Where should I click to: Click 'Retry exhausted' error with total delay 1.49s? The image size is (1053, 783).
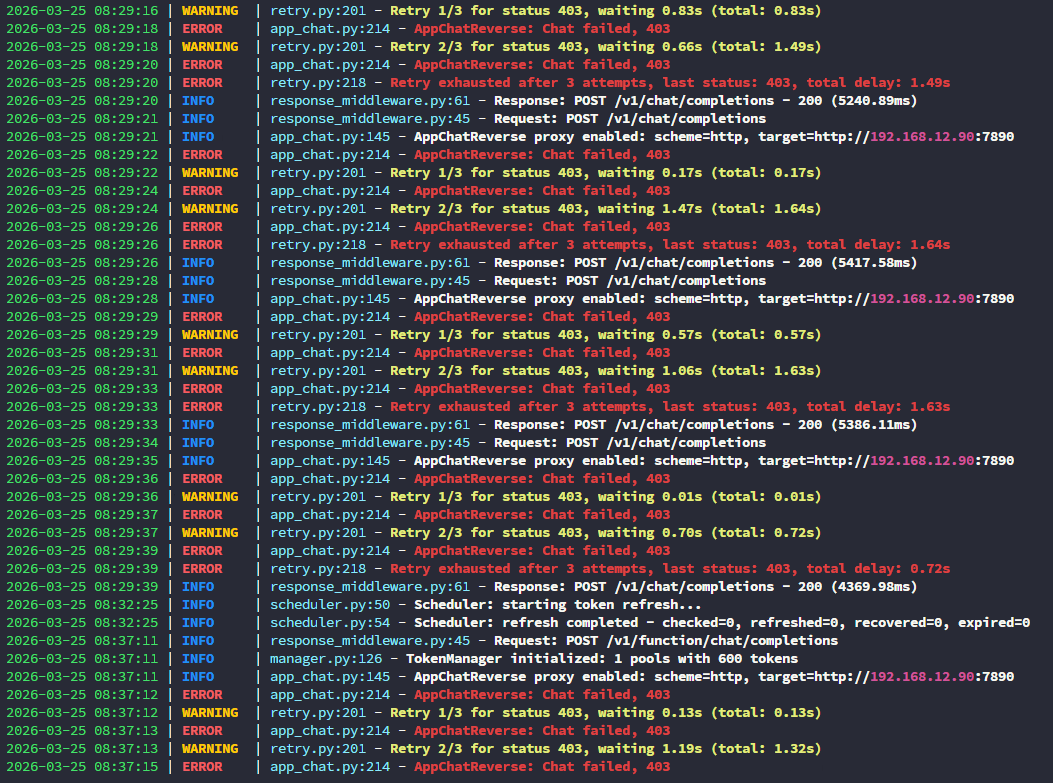tap(670, 83)
